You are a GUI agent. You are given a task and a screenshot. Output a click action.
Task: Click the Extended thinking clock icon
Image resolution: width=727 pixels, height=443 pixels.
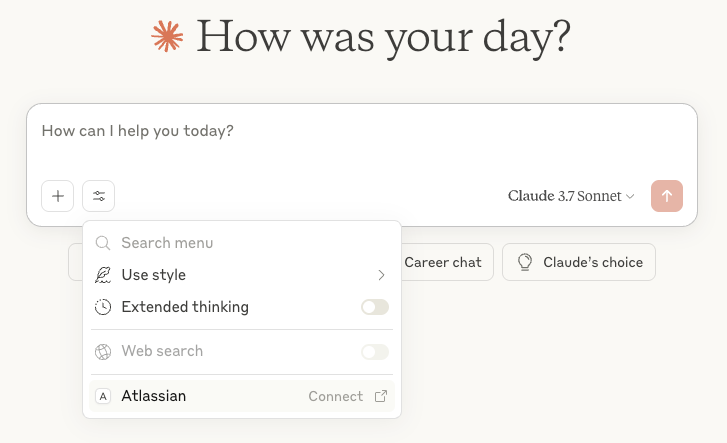point(103,307)
